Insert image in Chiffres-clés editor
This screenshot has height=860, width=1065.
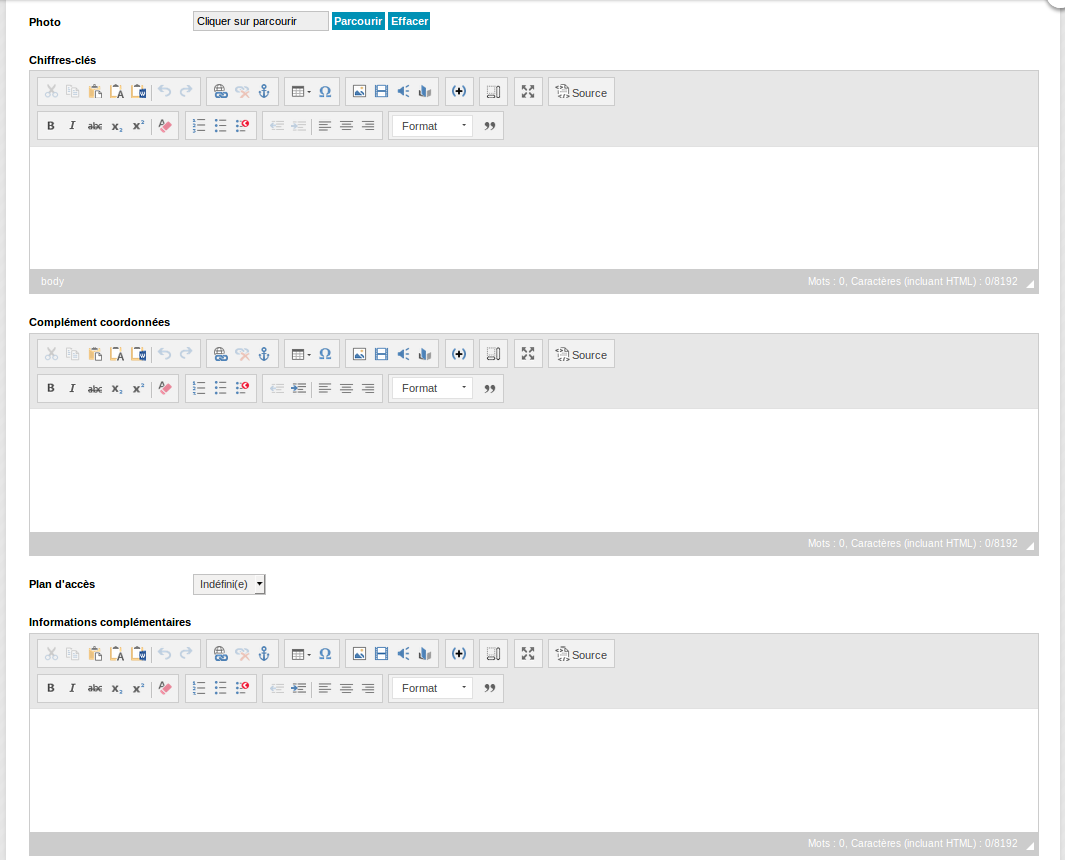pos(359,91)
